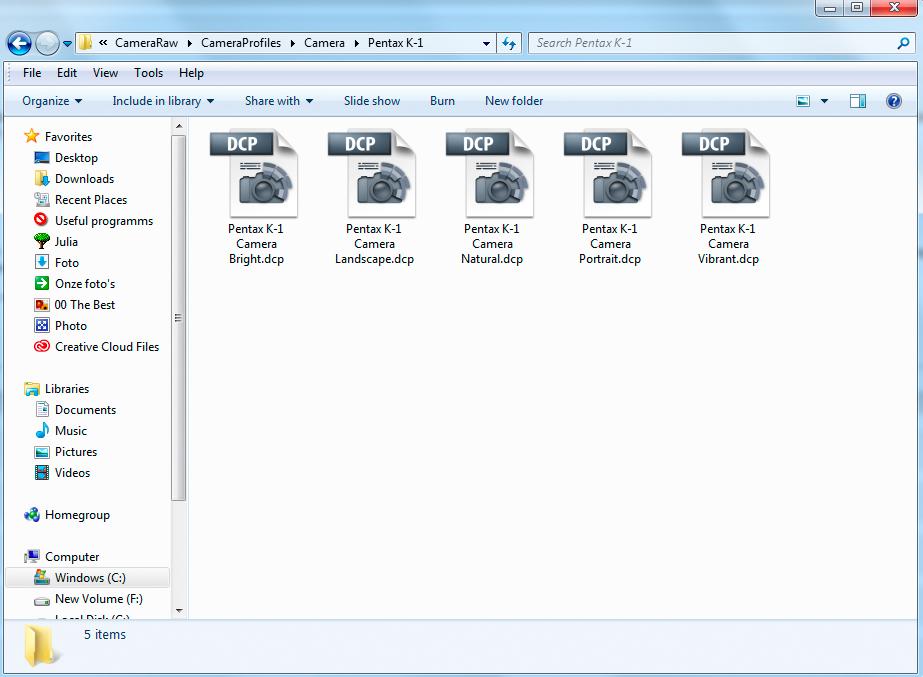Open the view options dropdown arrow
The width and height of the screenshot is (923, 677).
(824, 101)
